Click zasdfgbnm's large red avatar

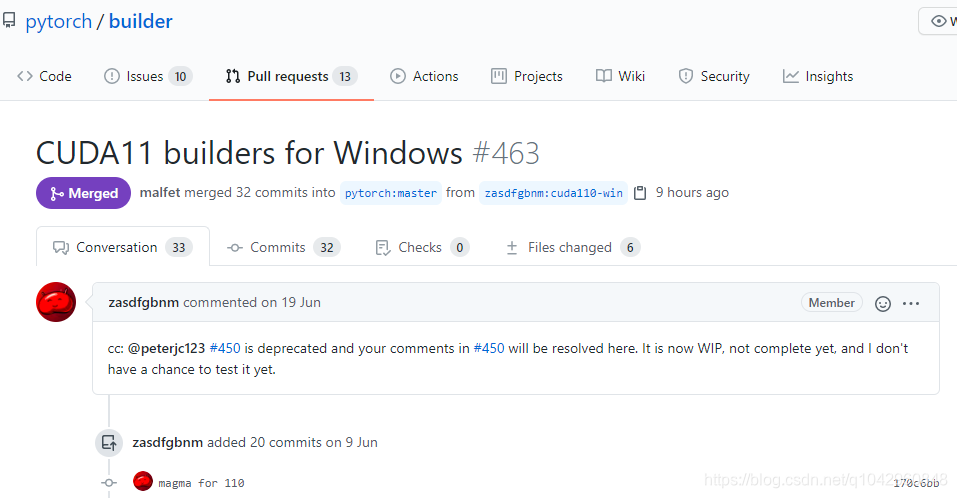tap(56, 302)
